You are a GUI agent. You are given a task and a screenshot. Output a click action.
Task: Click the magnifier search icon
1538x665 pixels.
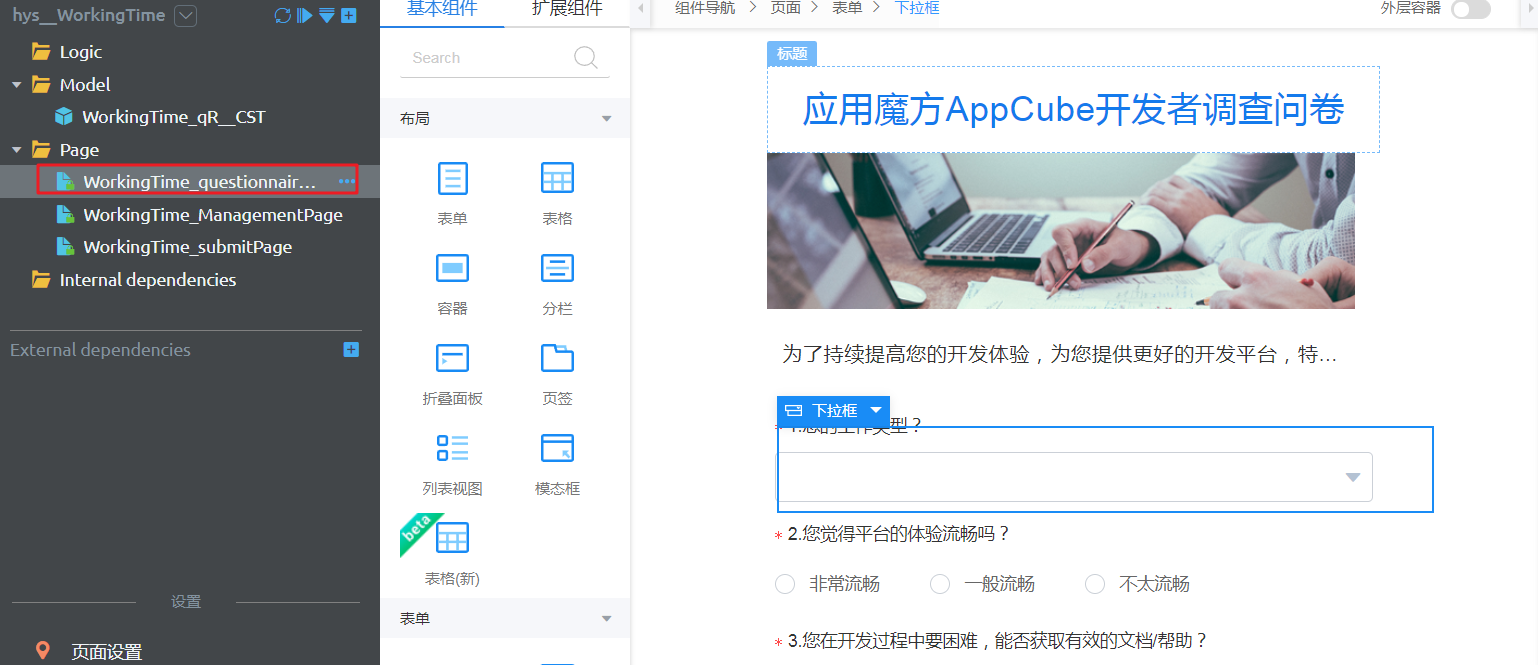click(x=587, y=58)
